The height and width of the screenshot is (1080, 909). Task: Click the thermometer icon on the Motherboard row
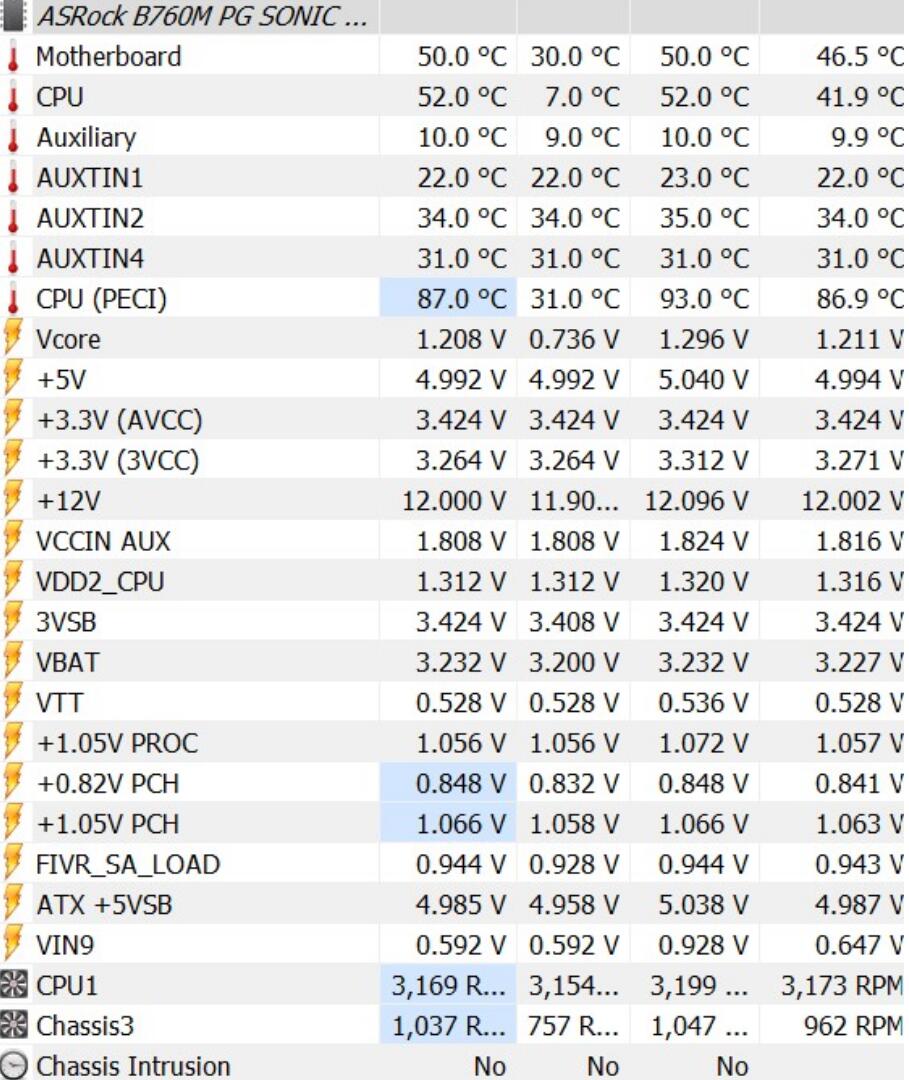click(13, 56)
